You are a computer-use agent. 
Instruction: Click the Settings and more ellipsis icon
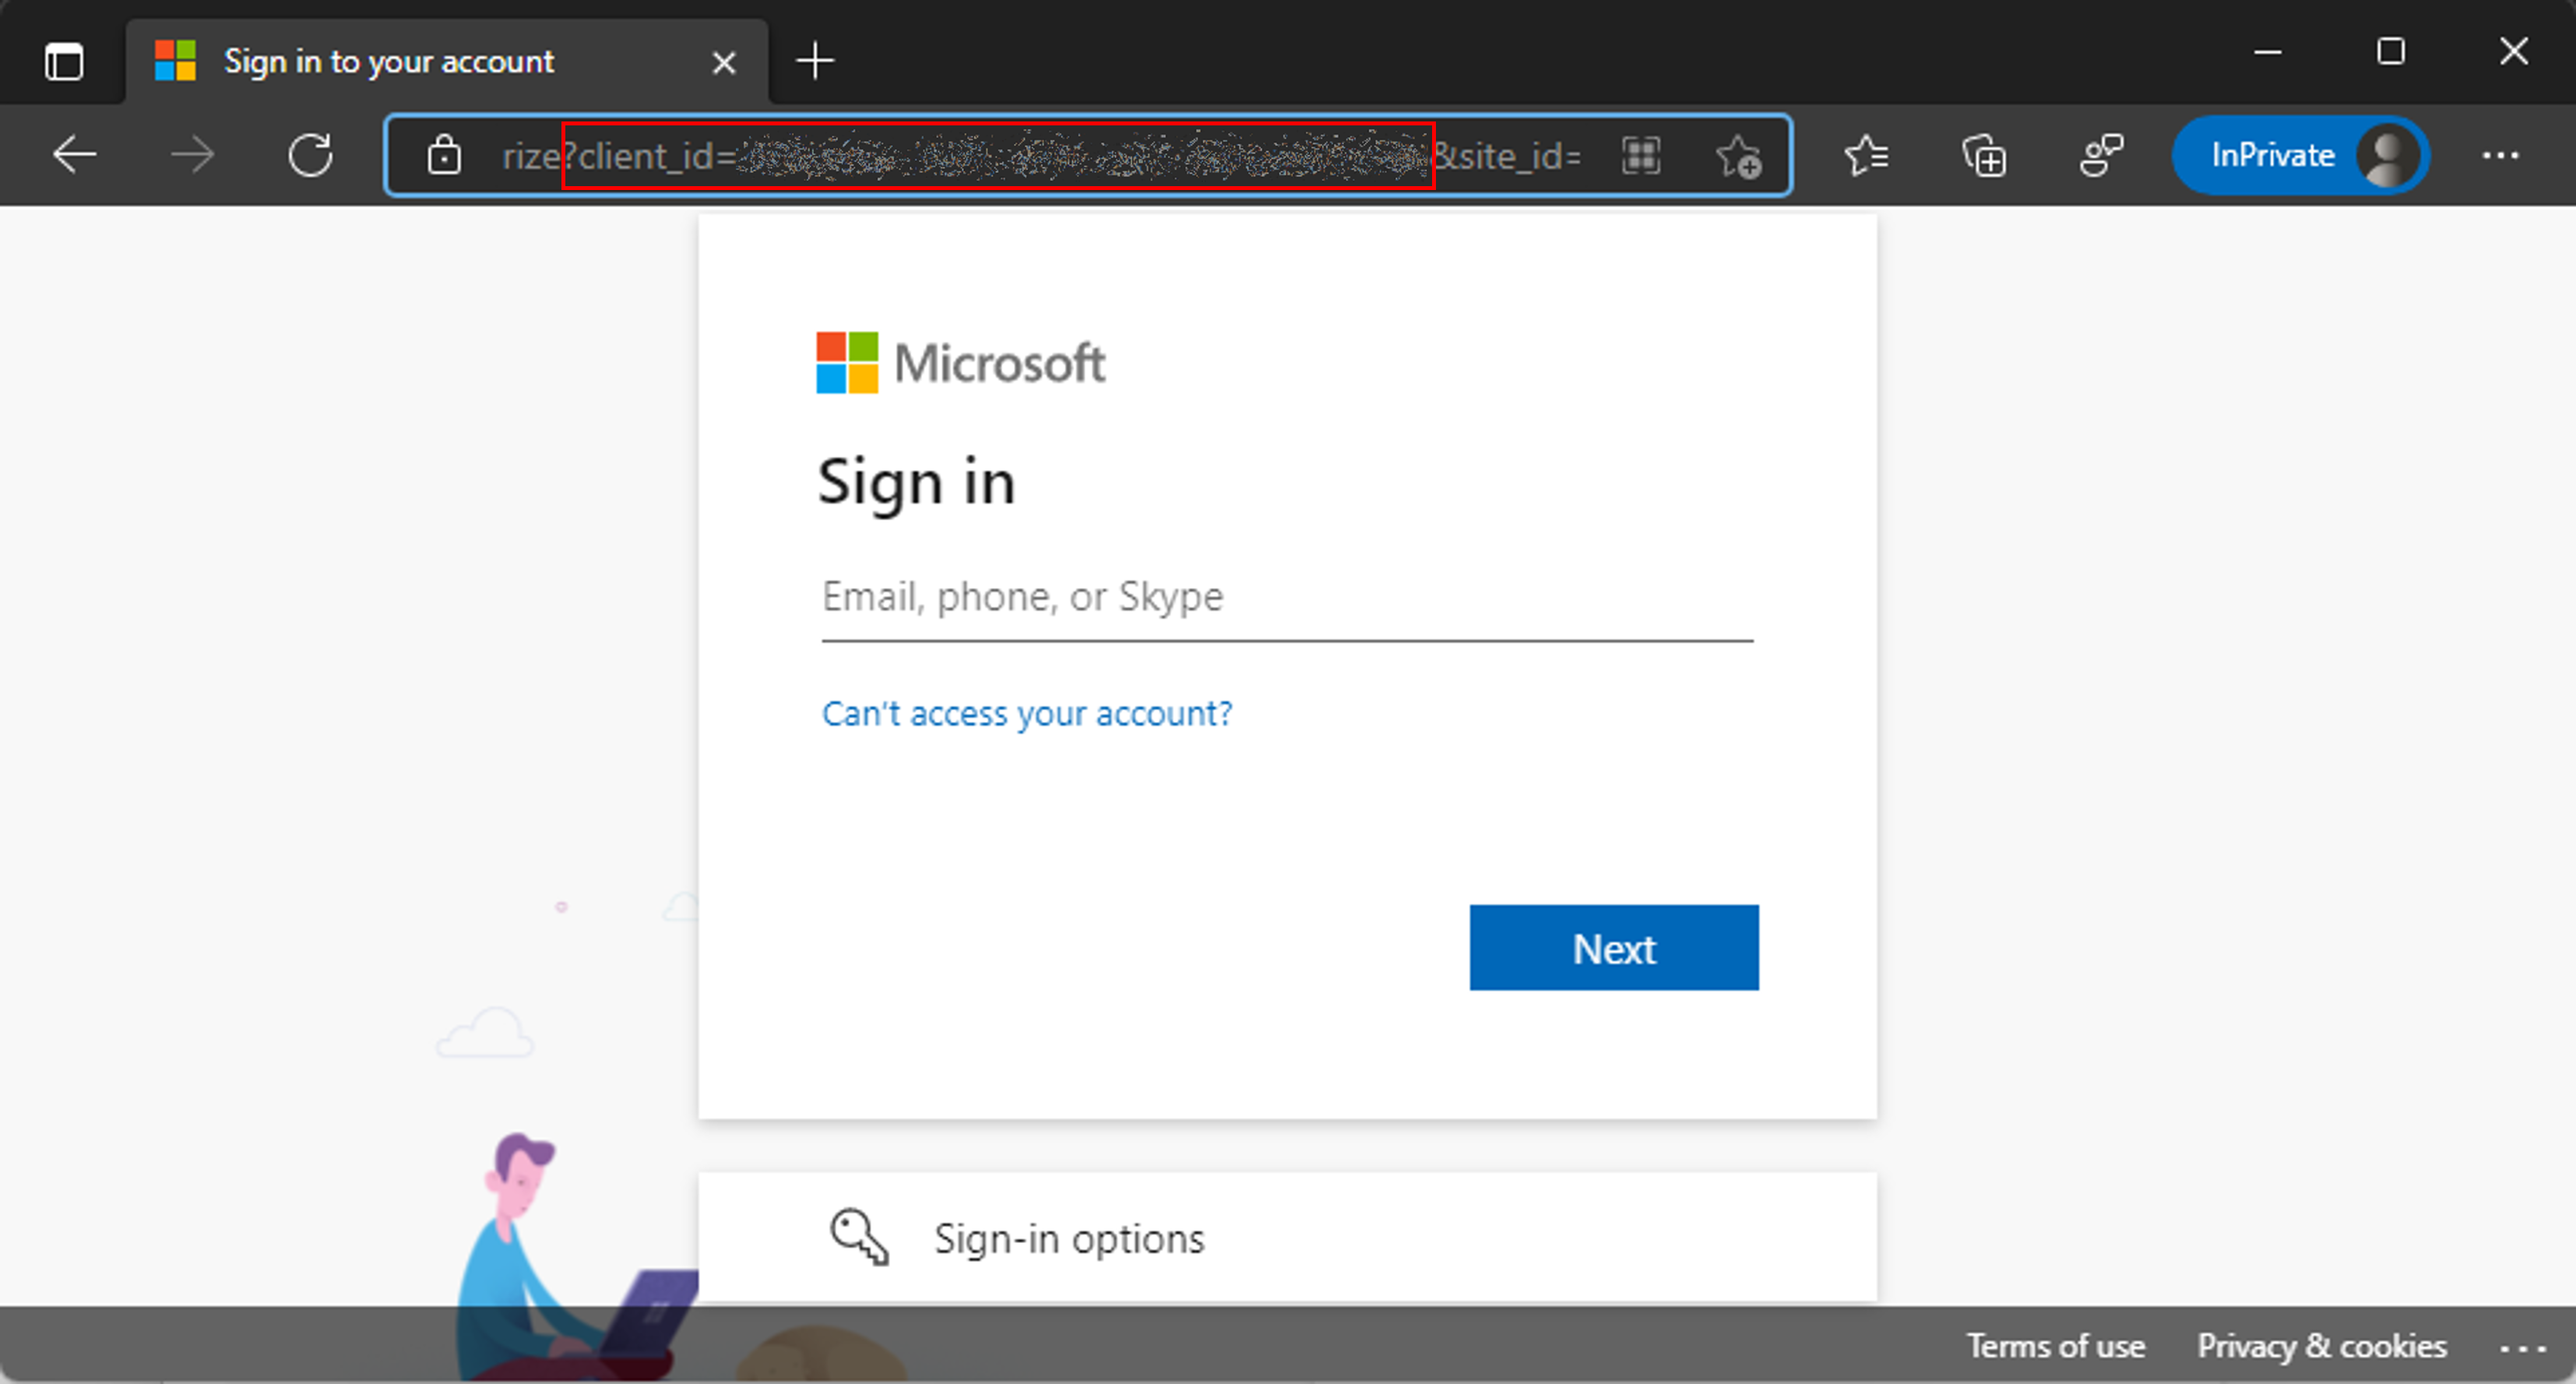[x=2501, y=155]
